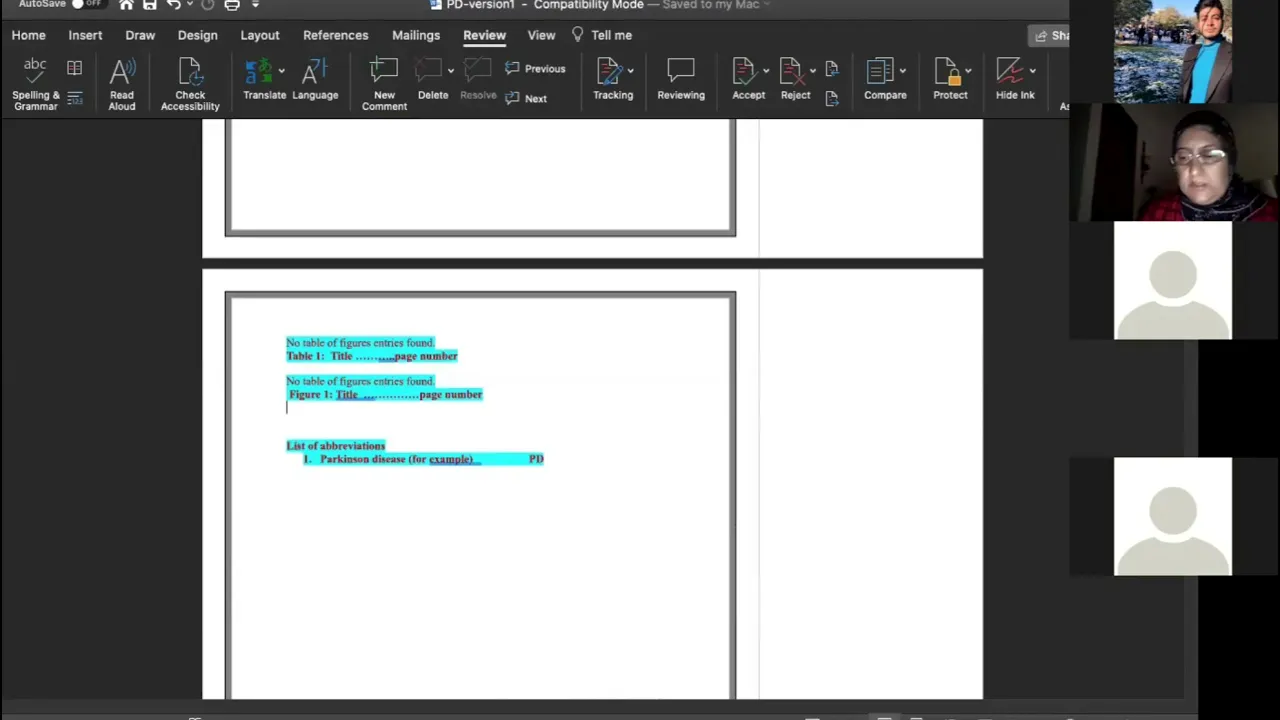
Task: Switch to the Draw tab
Action: (x=140, y=35)
